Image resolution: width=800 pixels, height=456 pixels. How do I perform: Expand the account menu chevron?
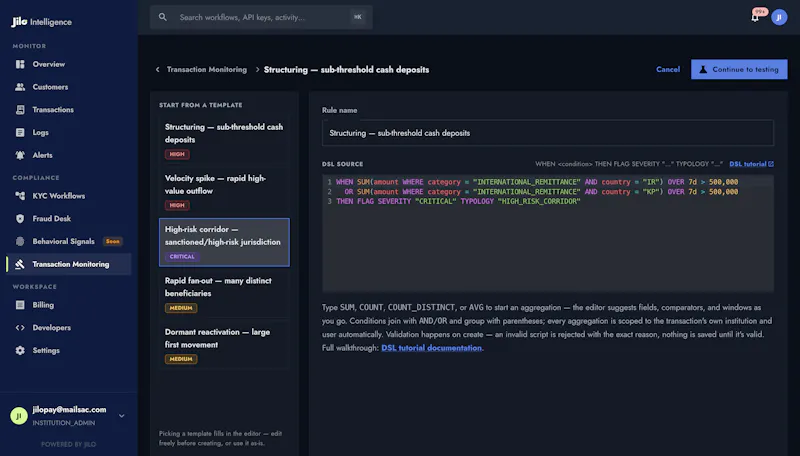121,416
